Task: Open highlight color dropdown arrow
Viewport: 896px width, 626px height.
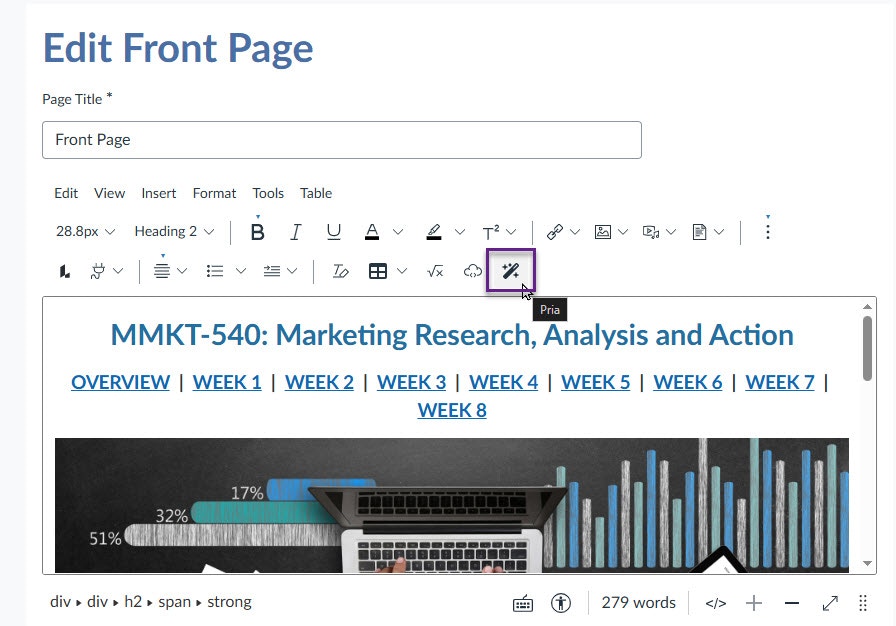Action: (459, 232)
